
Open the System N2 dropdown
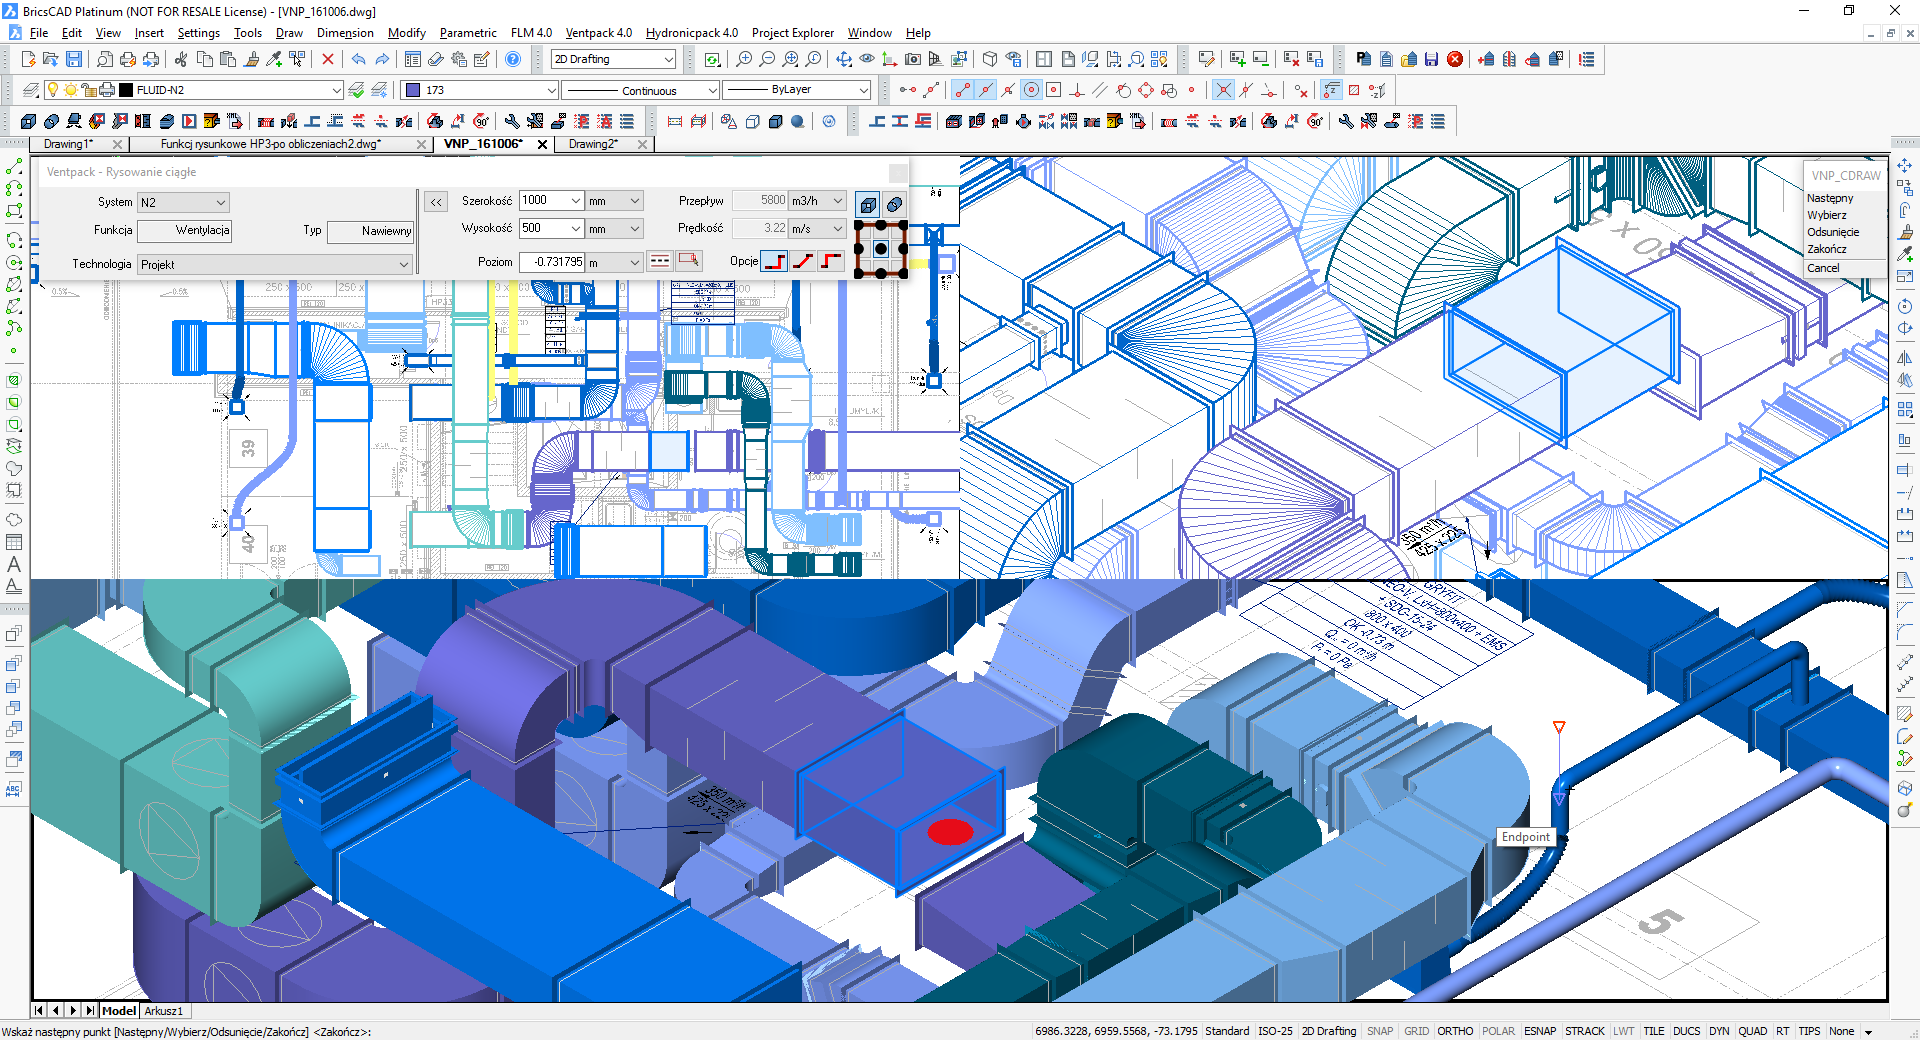[183, 202]
